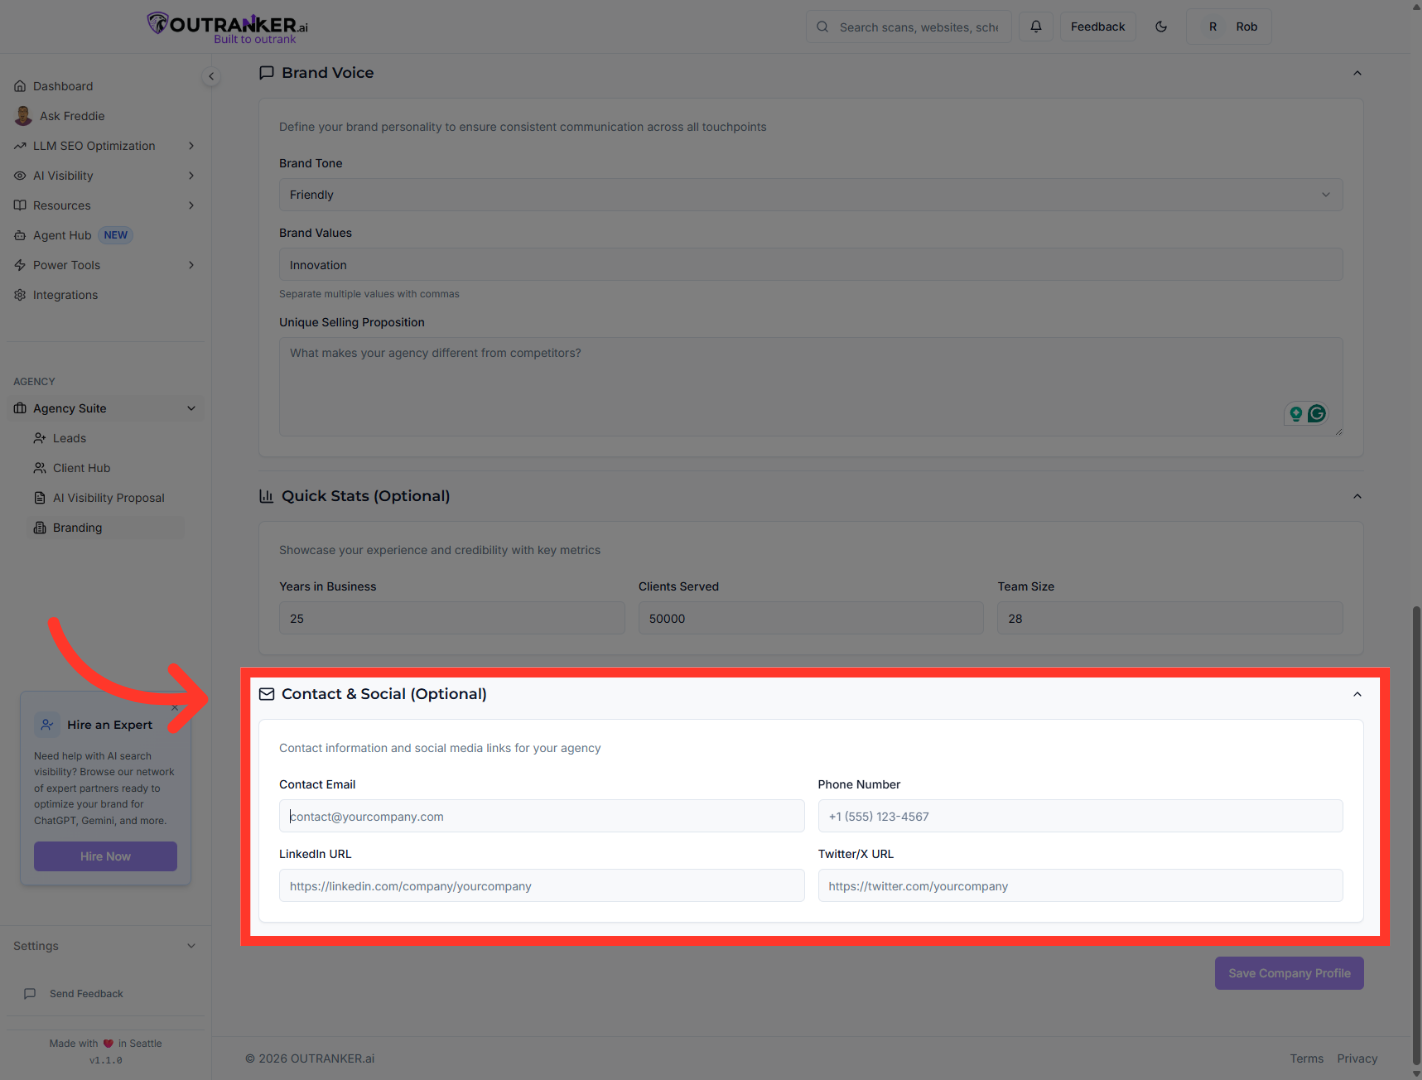Click the Ask Freddie avatar icon
The height and width of the screenshot is (1080, 1422).
point(23,115)
